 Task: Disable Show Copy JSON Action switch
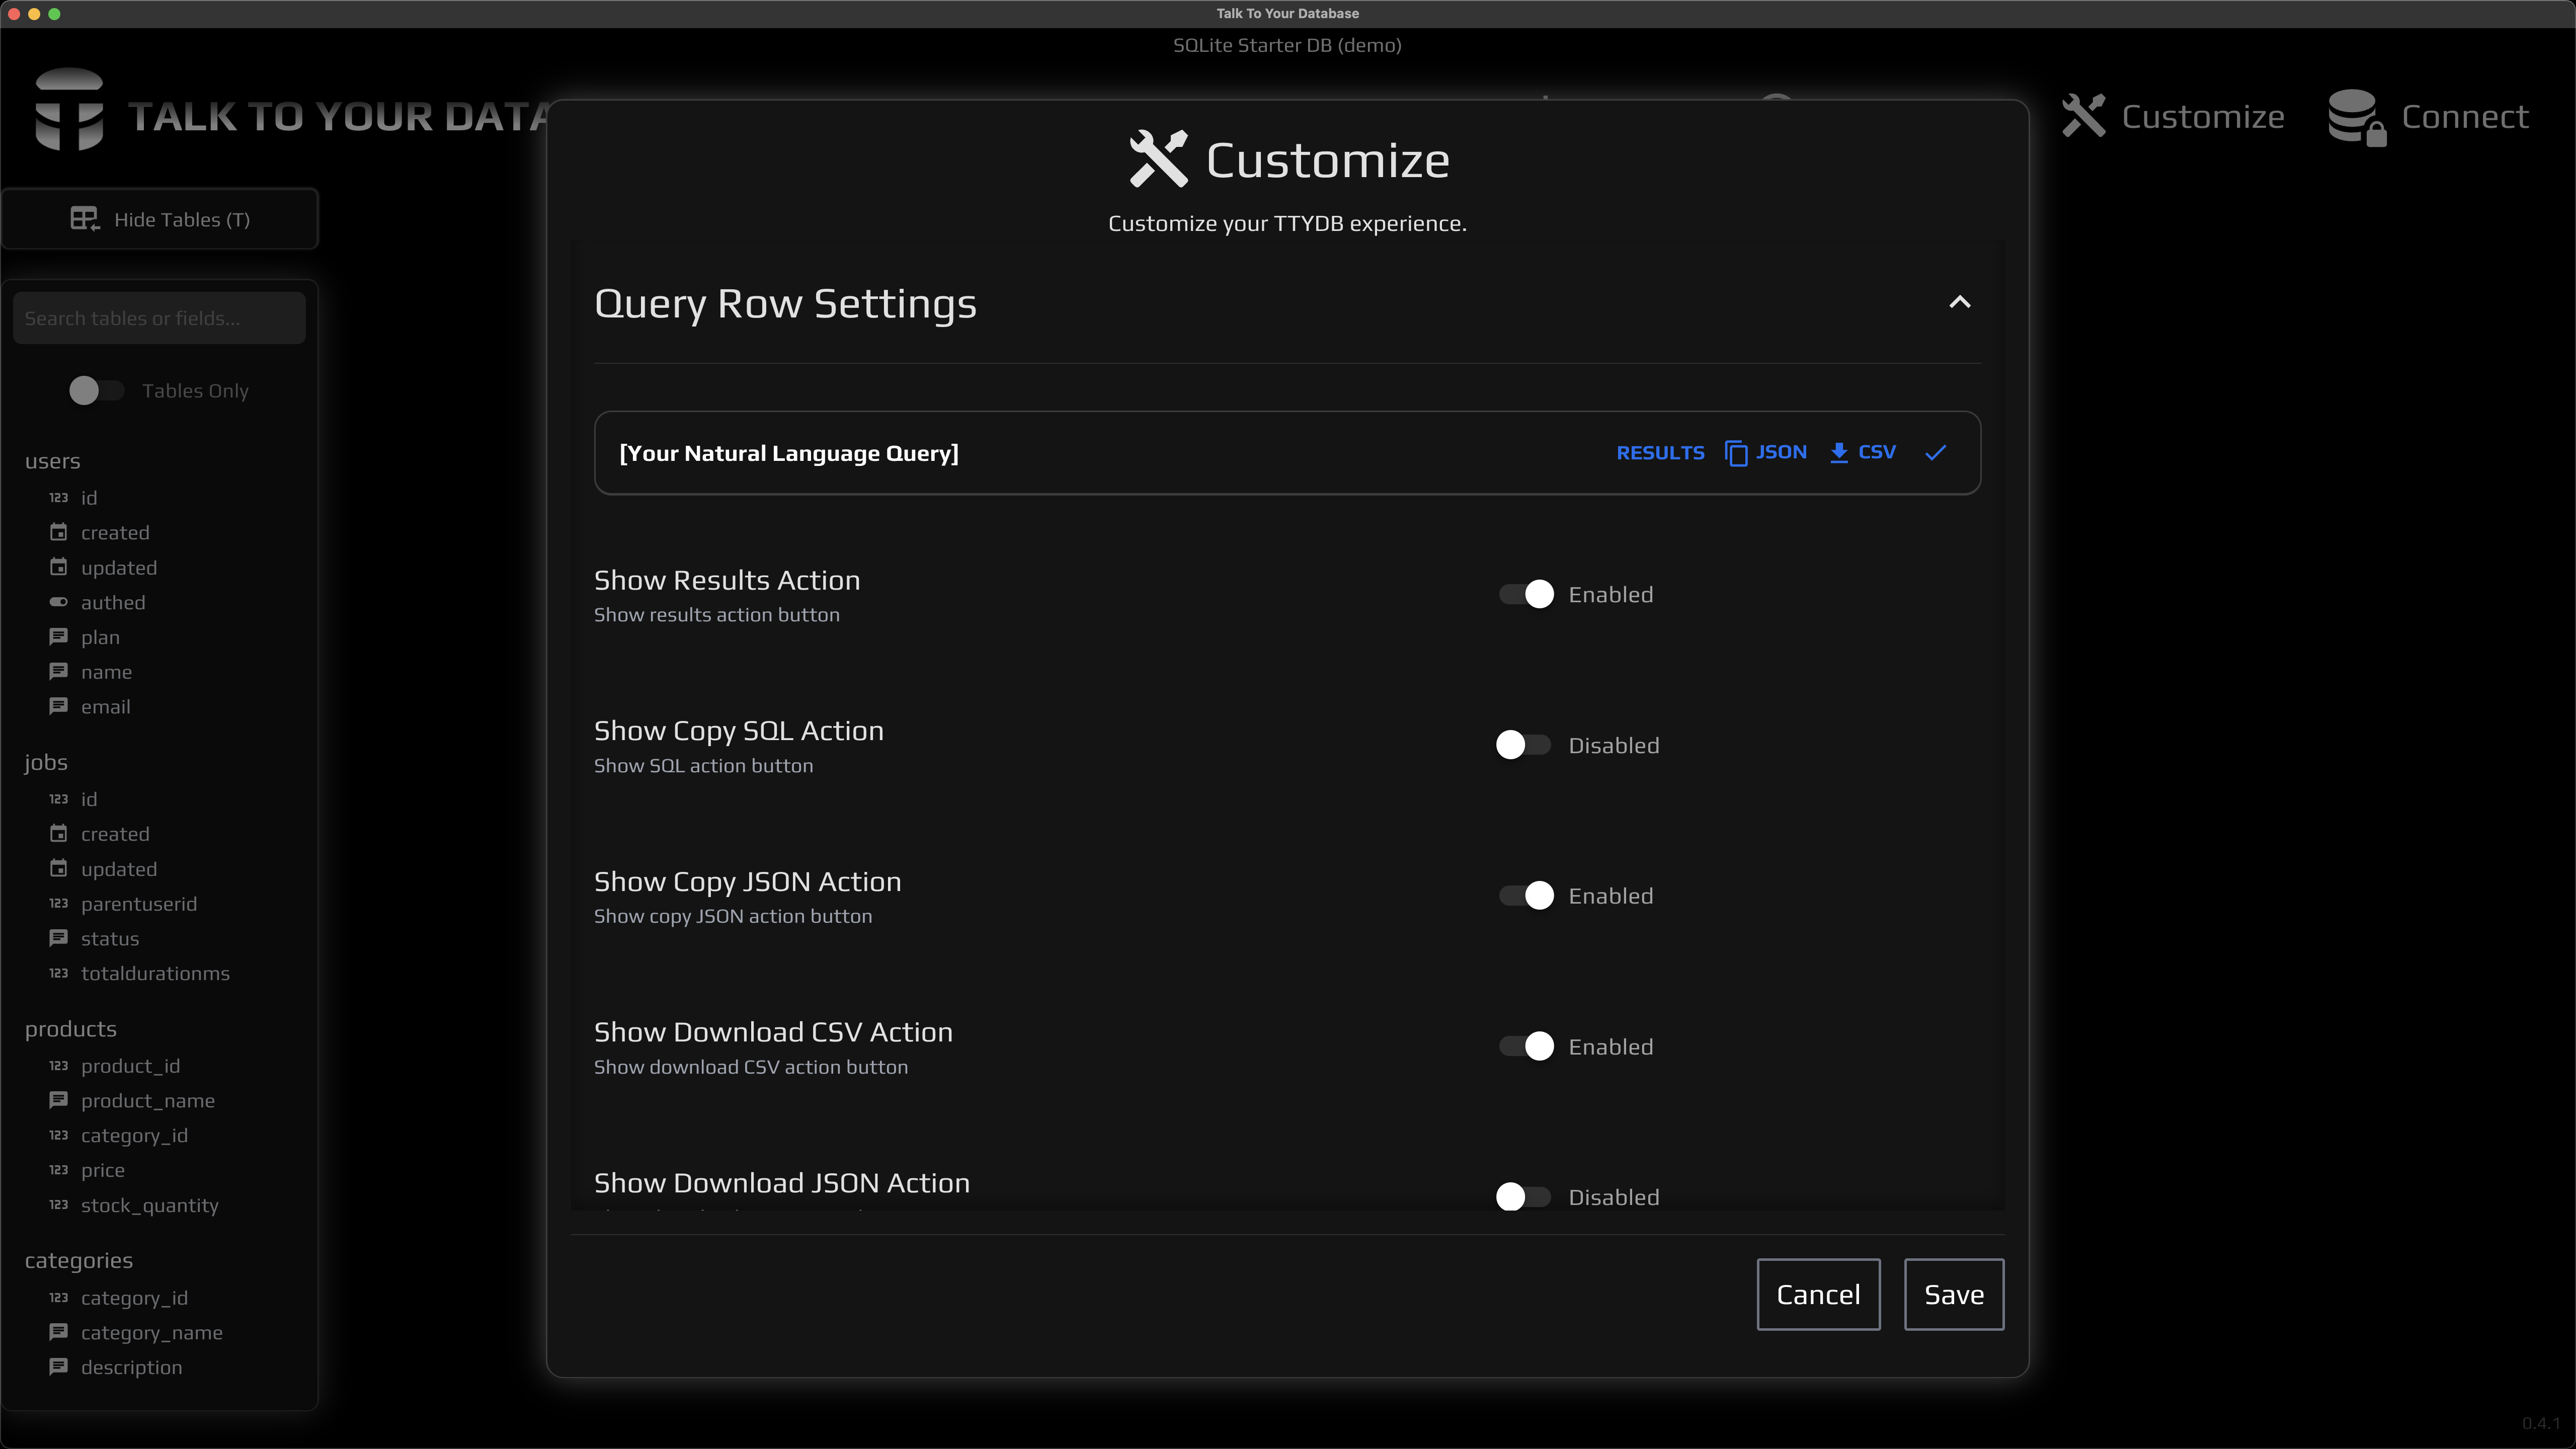click(x=1525, y=895)
